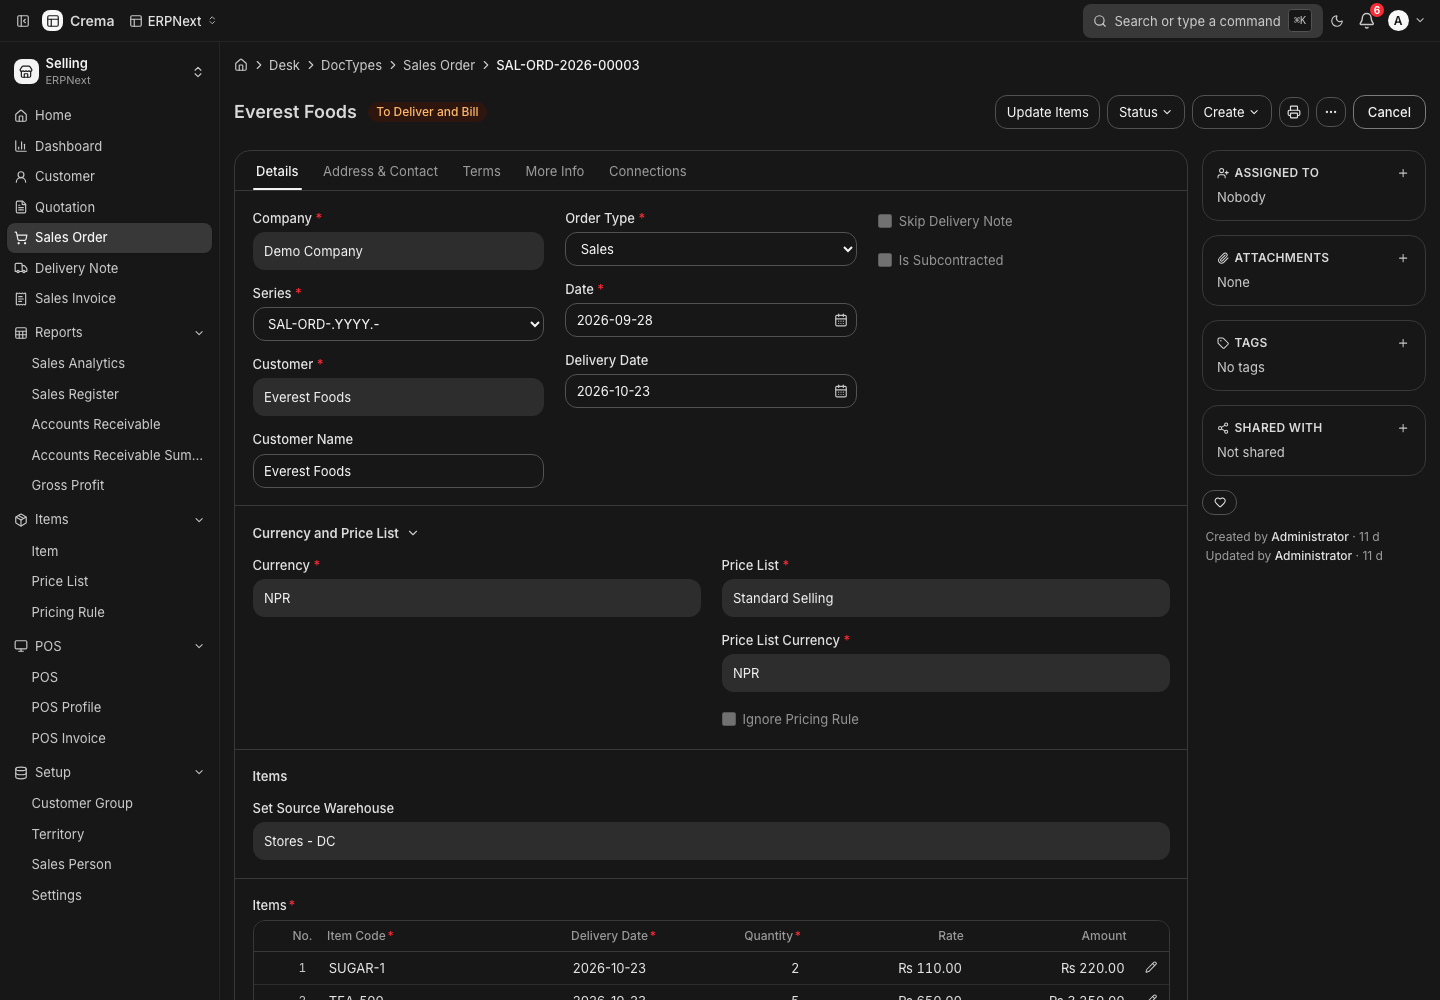Image resolution: width=1440 pixels, height=1000 pixels.
Task: Open the Series dropdown
Action: pyautogui.click(x=398, y=324)
